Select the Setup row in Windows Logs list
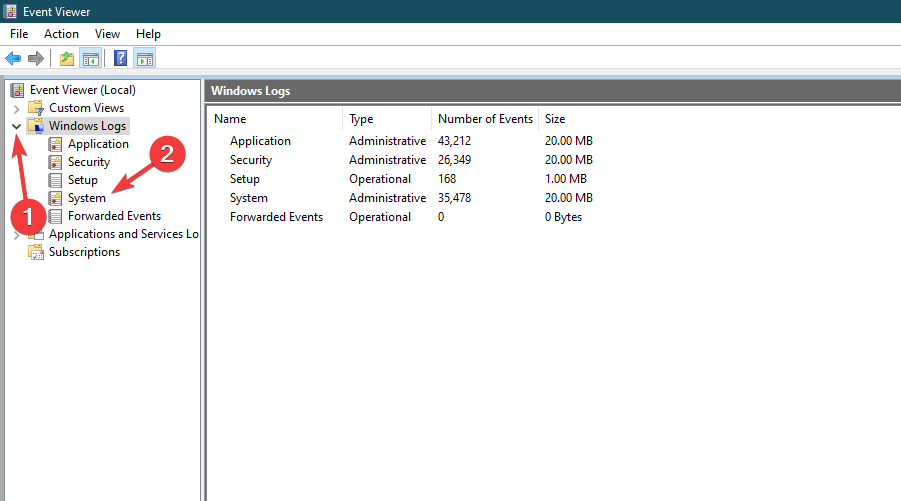The width and height of the screenshot is (901, 501). point(402,179)
